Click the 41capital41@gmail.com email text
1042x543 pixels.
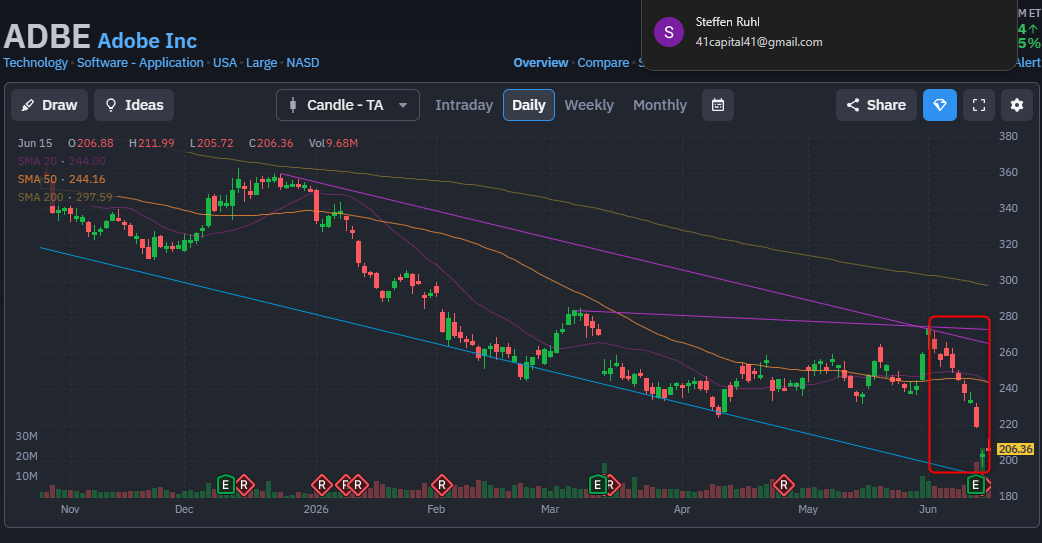(x=759, y=42)
